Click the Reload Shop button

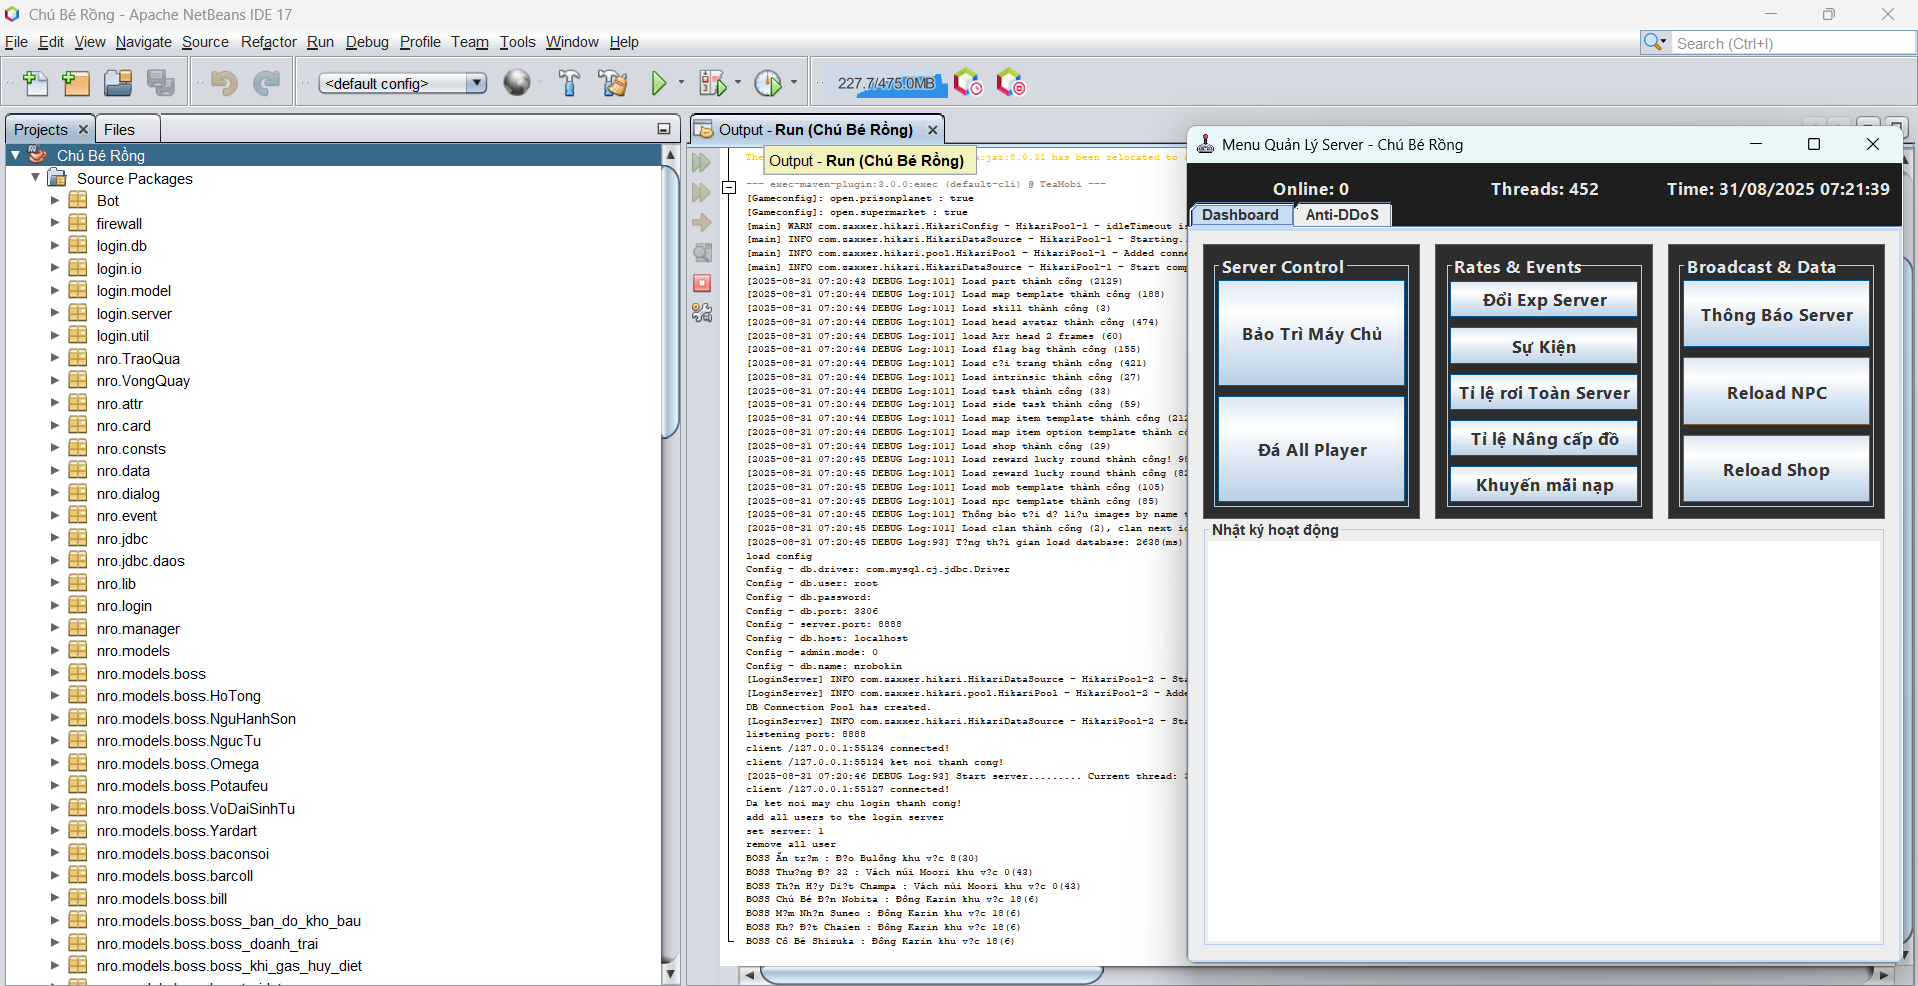point(1777,470)
